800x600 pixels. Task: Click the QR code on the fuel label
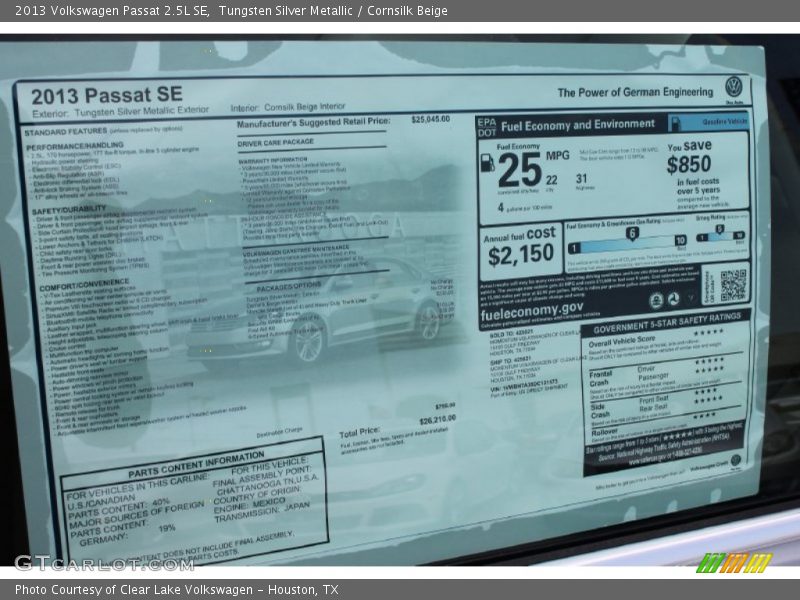(732, 285)
